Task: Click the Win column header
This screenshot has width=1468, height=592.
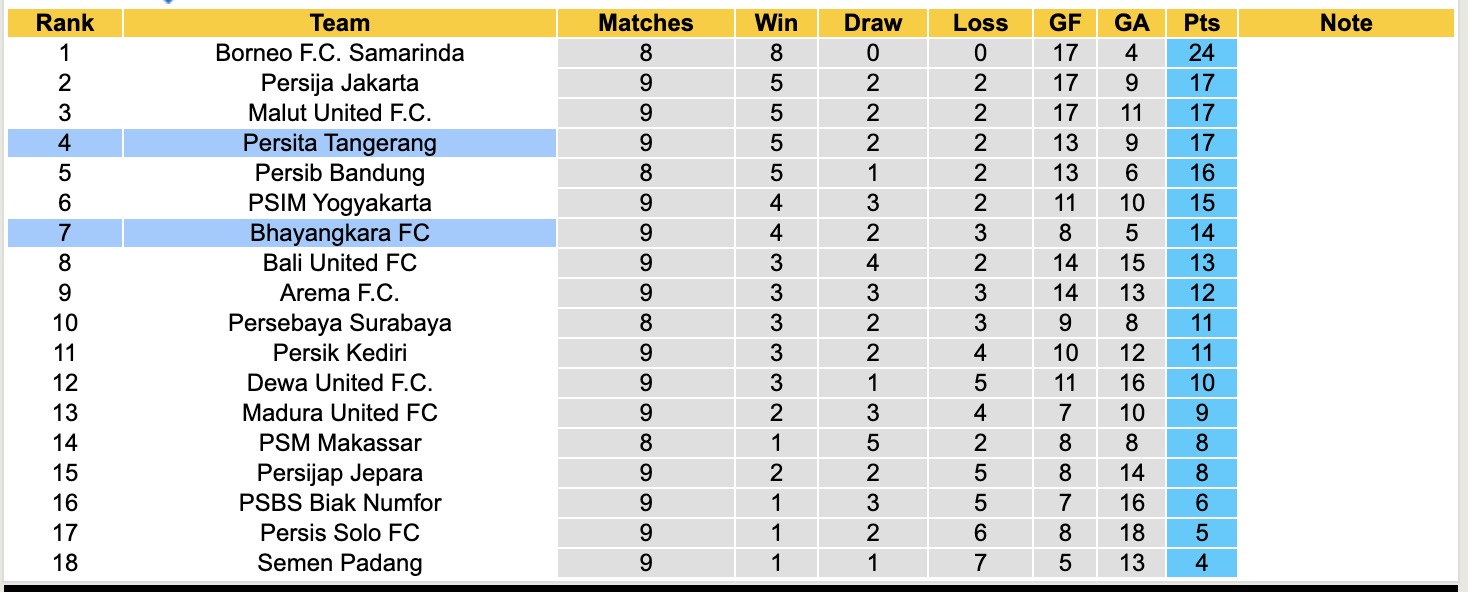Action: point(777,23)
